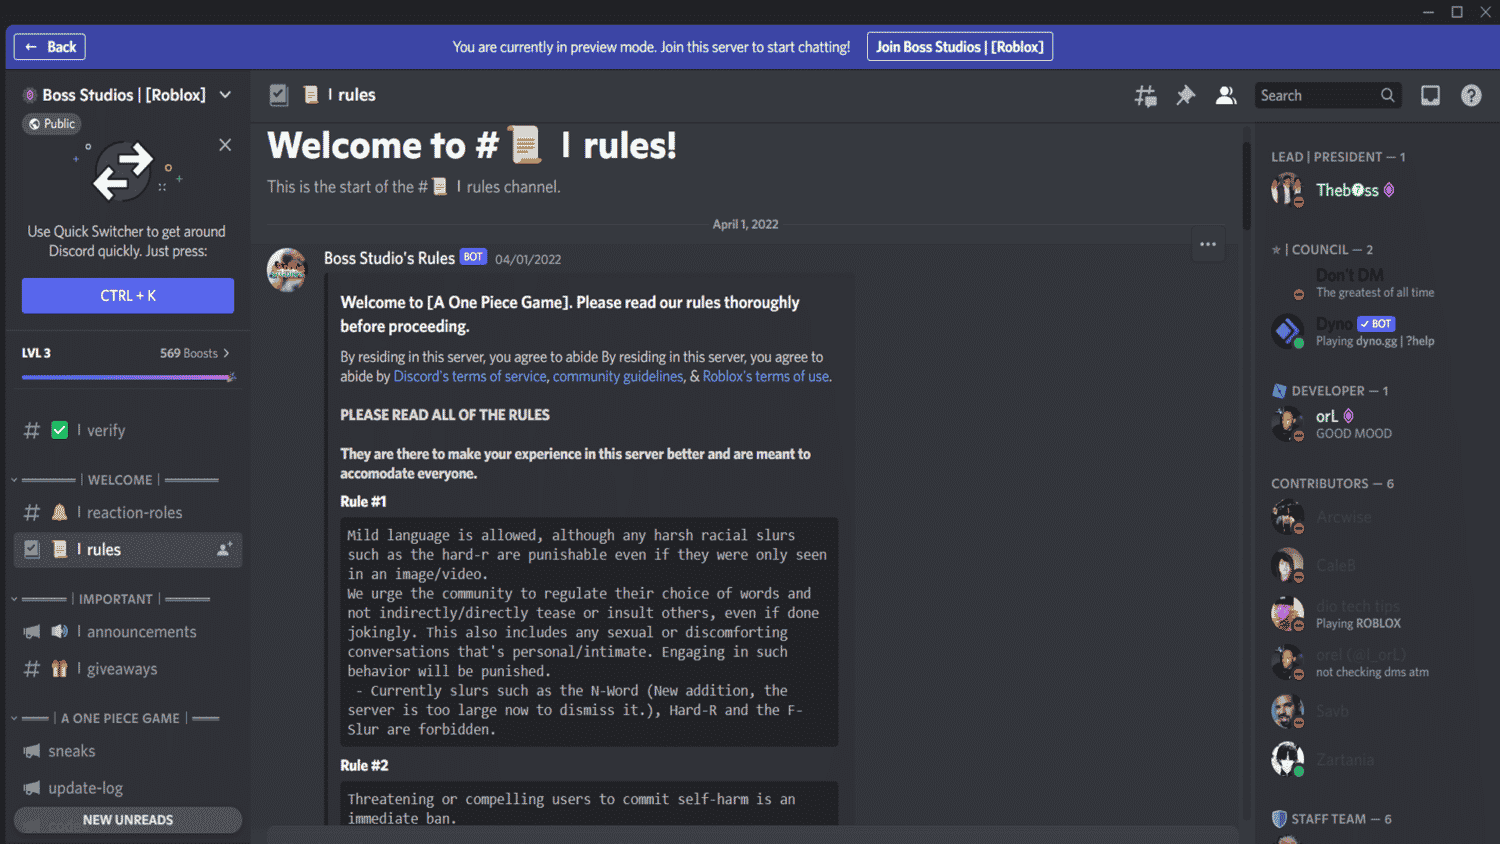
Task: Click the Thebss member avatar
Action: [1287, 190]
